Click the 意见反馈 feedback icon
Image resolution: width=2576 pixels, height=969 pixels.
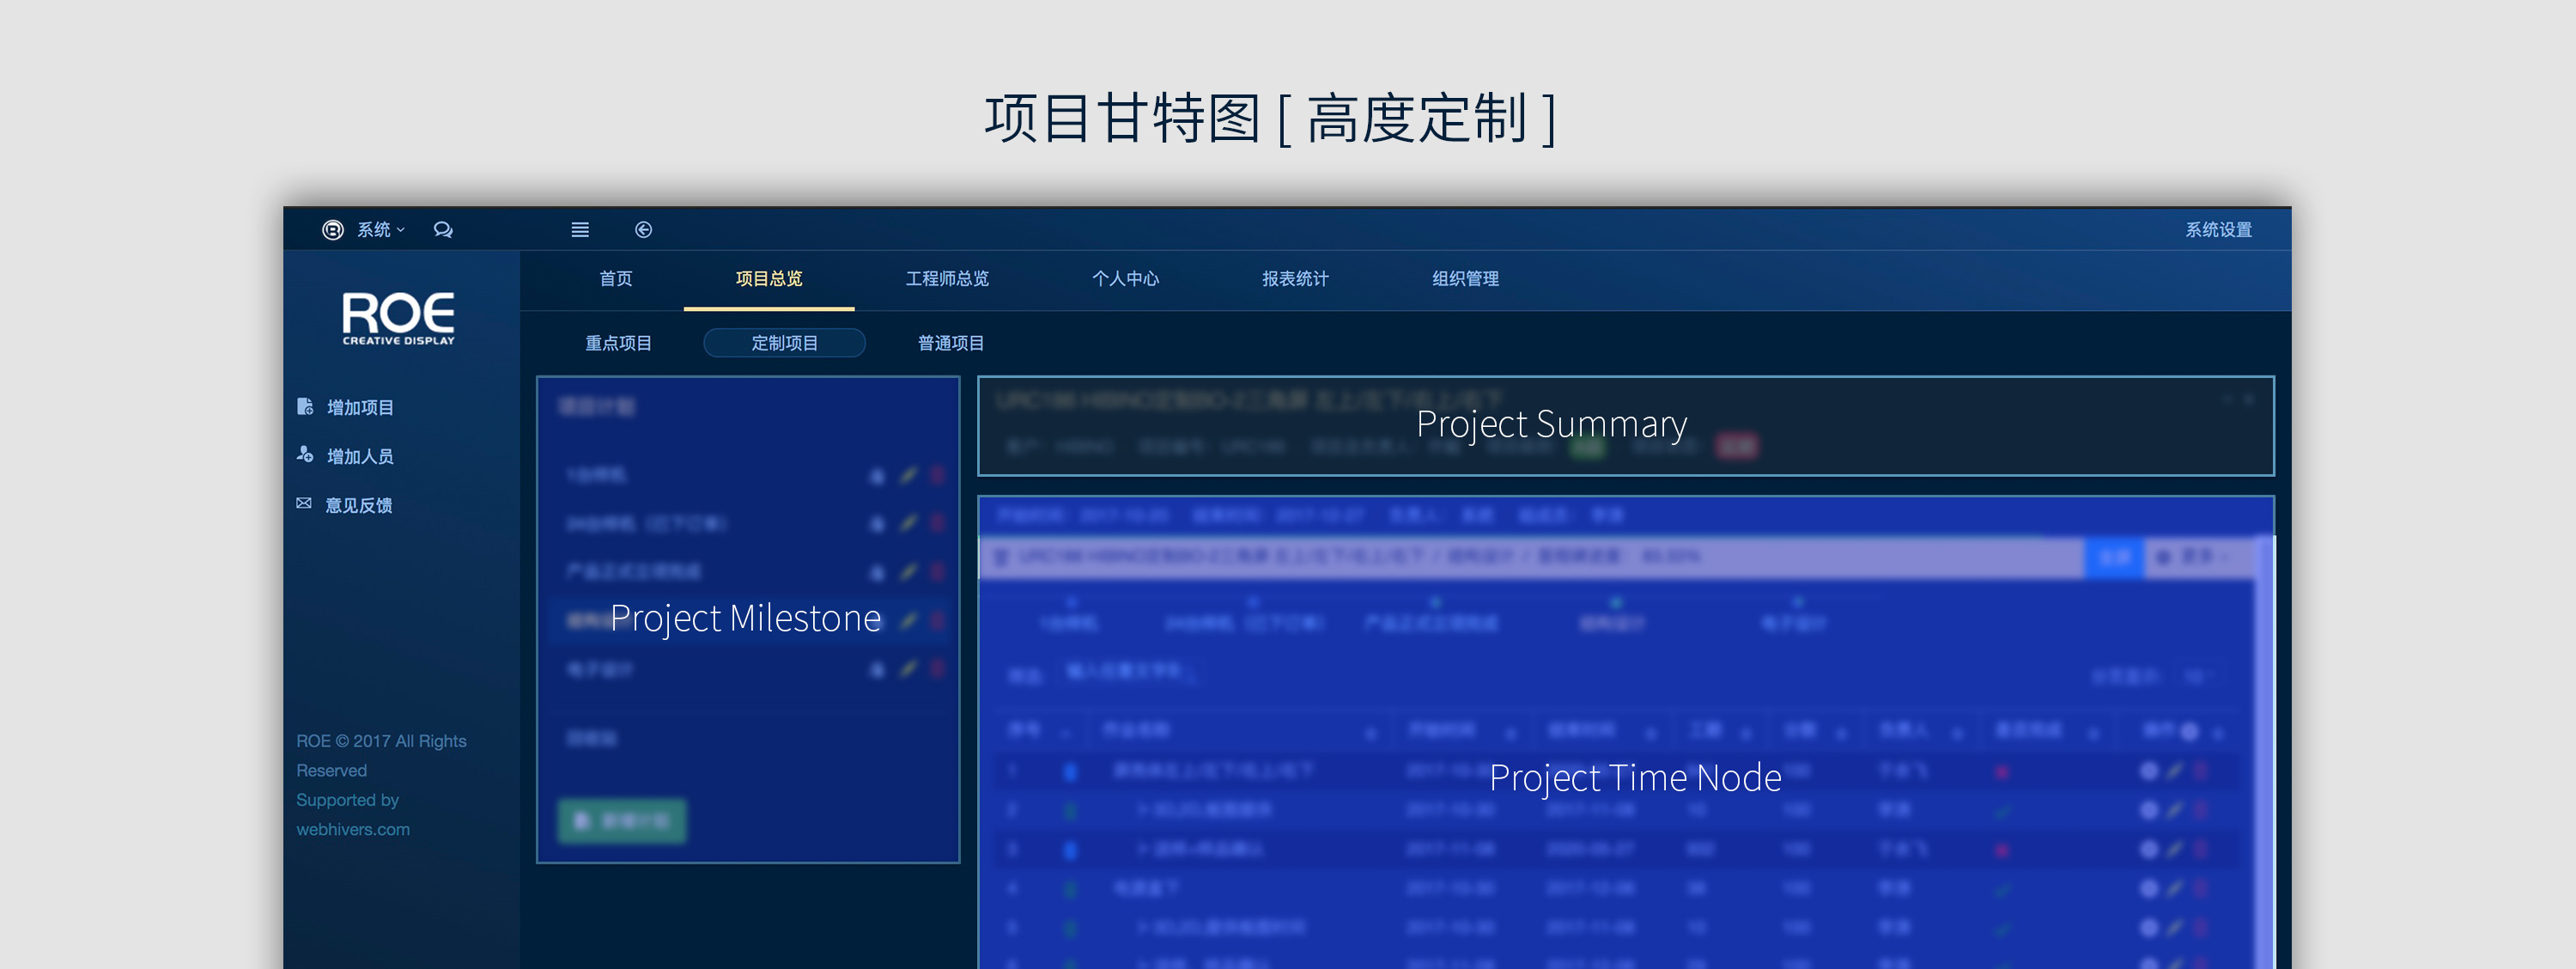(x=302, y=504)
